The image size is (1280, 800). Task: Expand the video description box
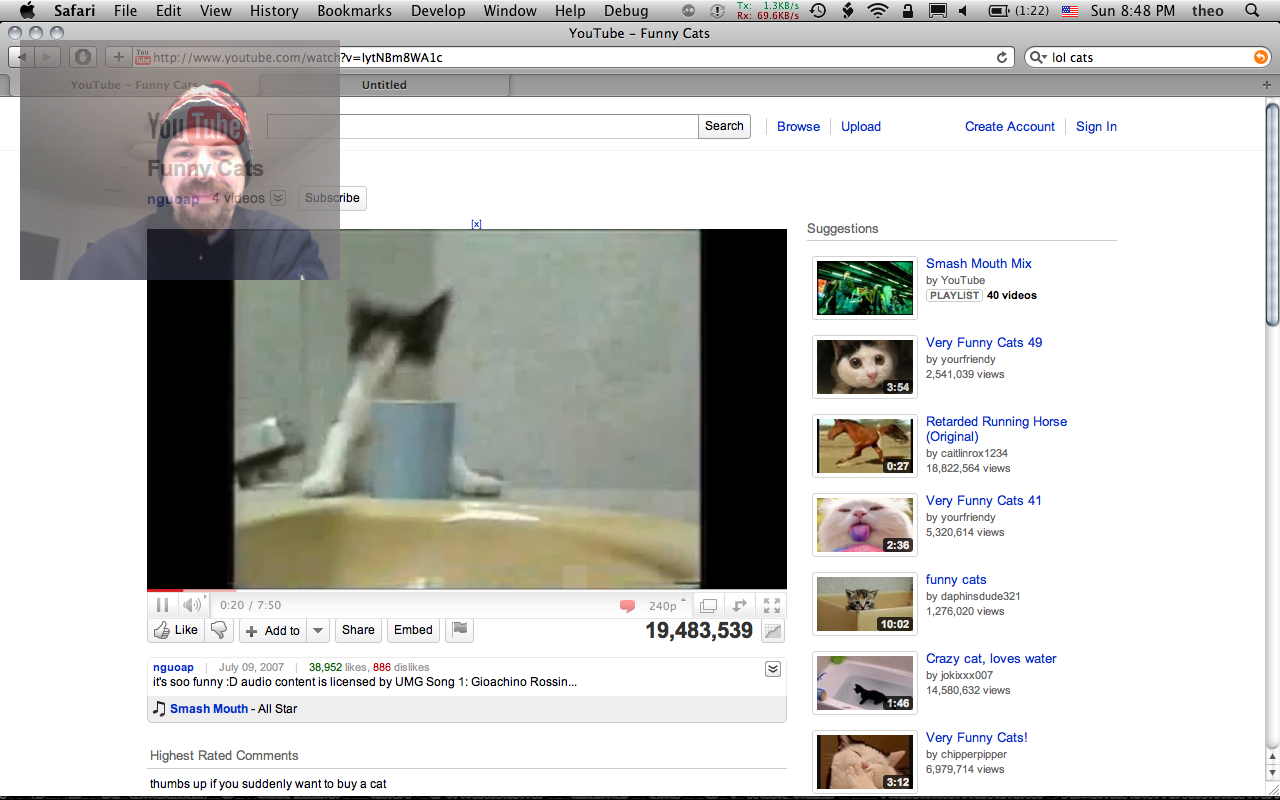click(x=772, y=669)
